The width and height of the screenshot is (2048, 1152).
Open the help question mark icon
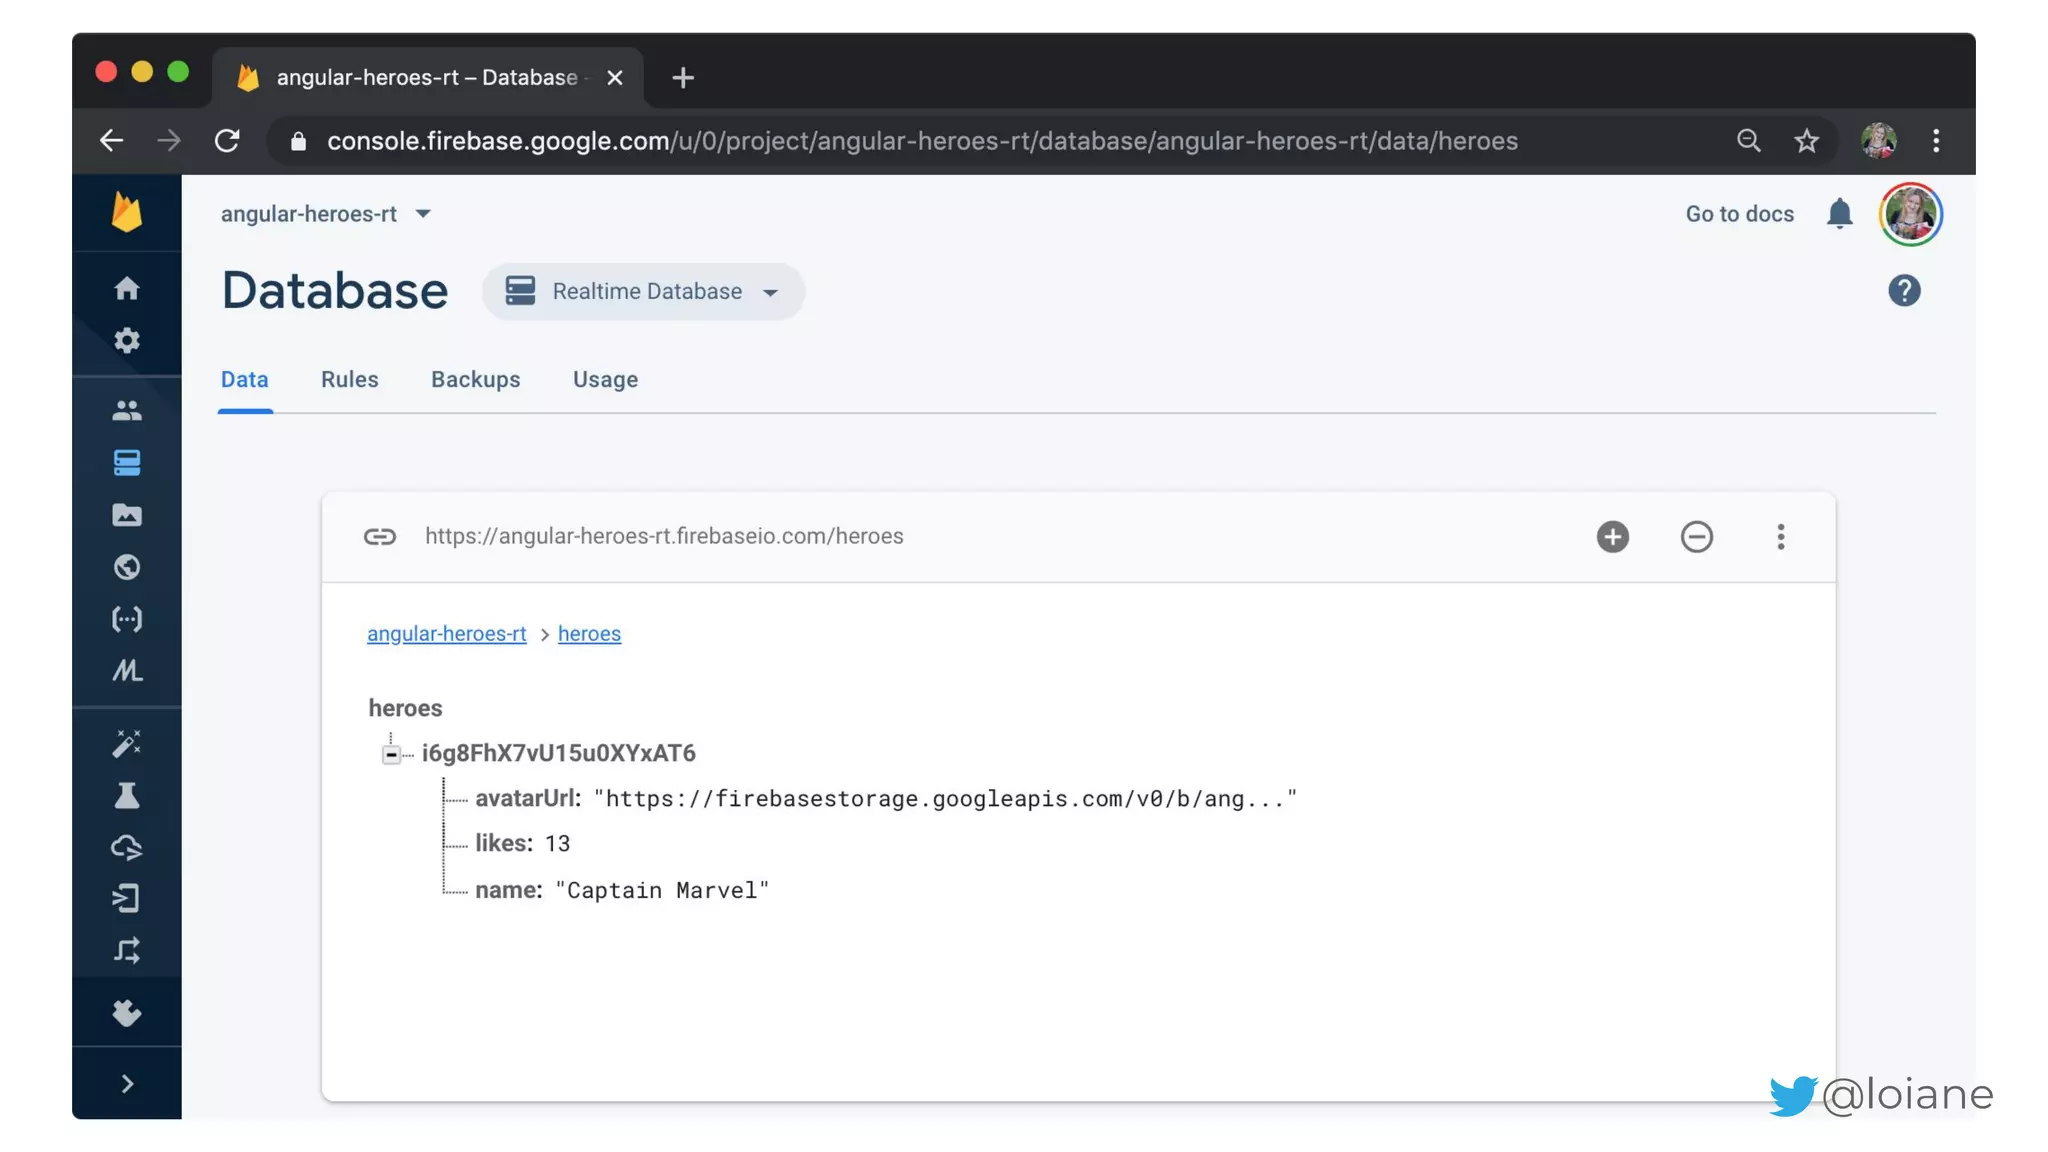1904,291
